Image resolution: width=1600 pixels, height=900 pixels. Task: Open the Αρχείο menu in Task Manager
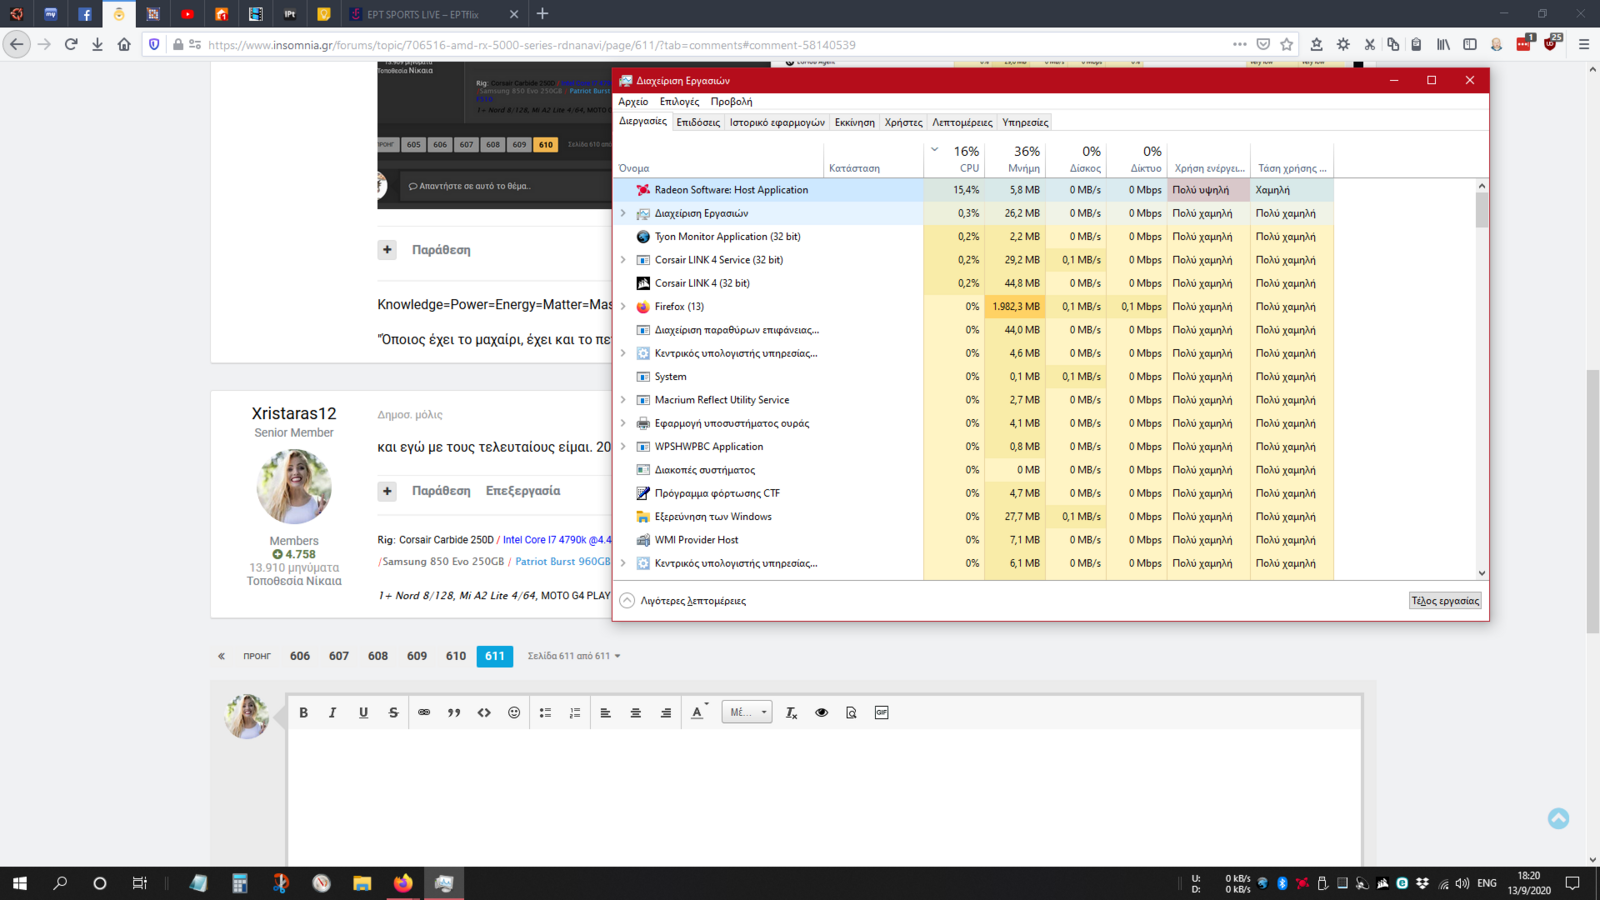[633, 102]
